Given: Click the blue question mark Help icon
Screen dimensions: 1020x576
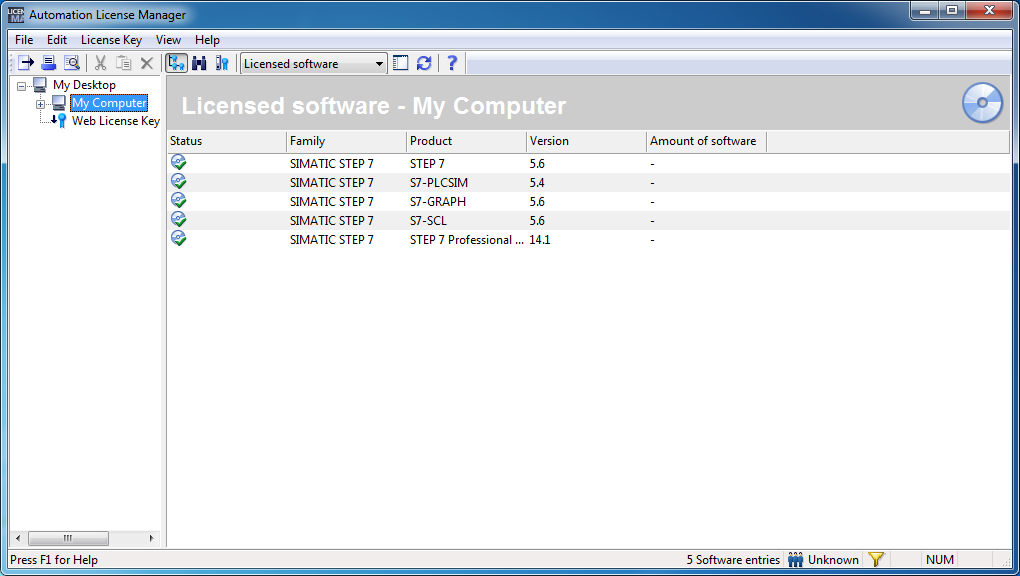Looking at the screenshot, I should (x=452, y=63).
